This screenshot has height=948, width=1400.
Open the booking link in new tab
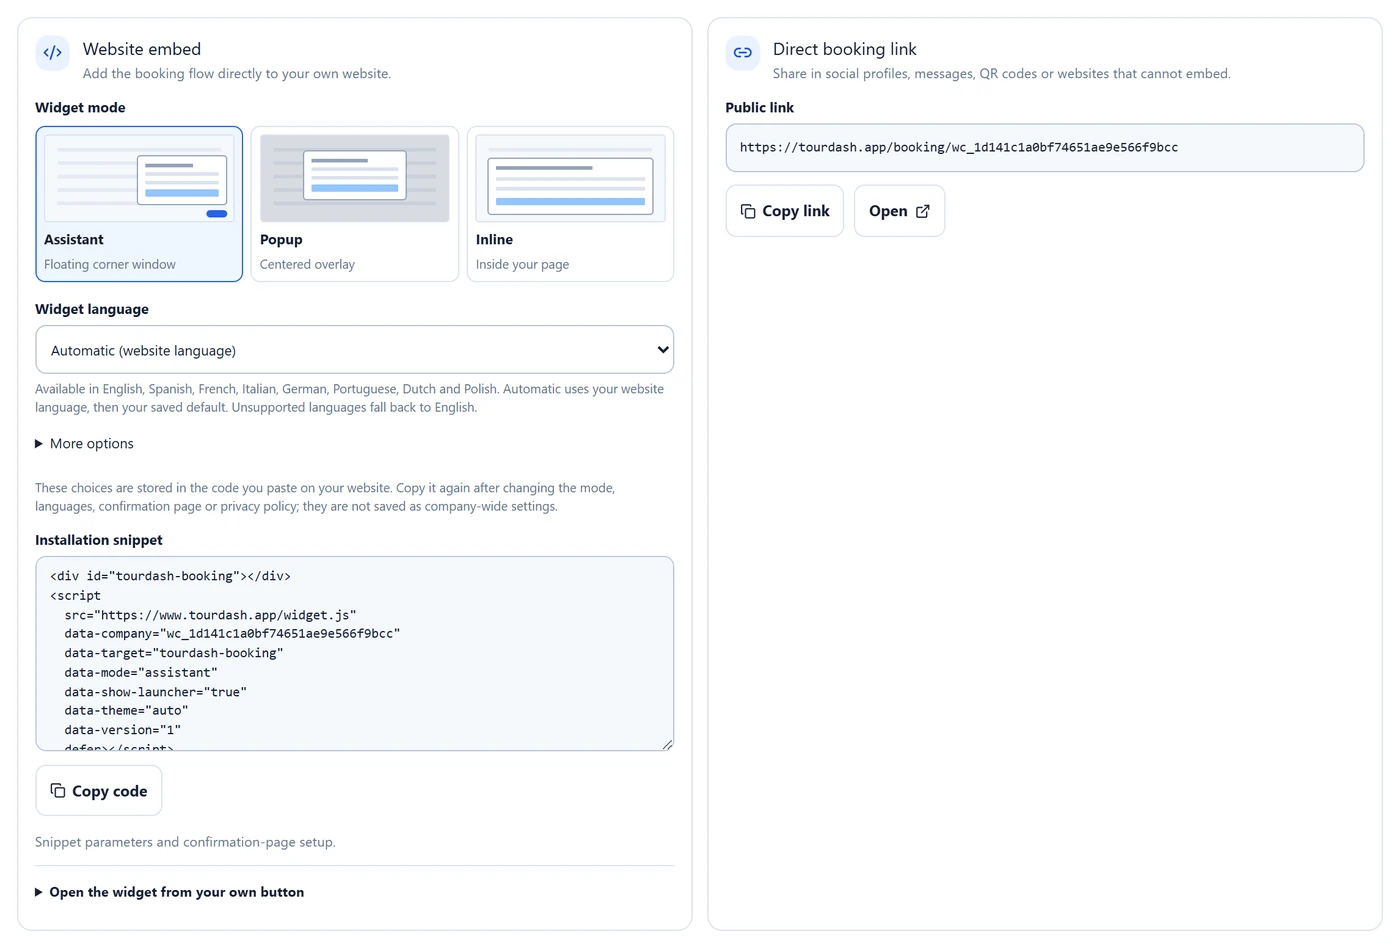pos(900,211)
